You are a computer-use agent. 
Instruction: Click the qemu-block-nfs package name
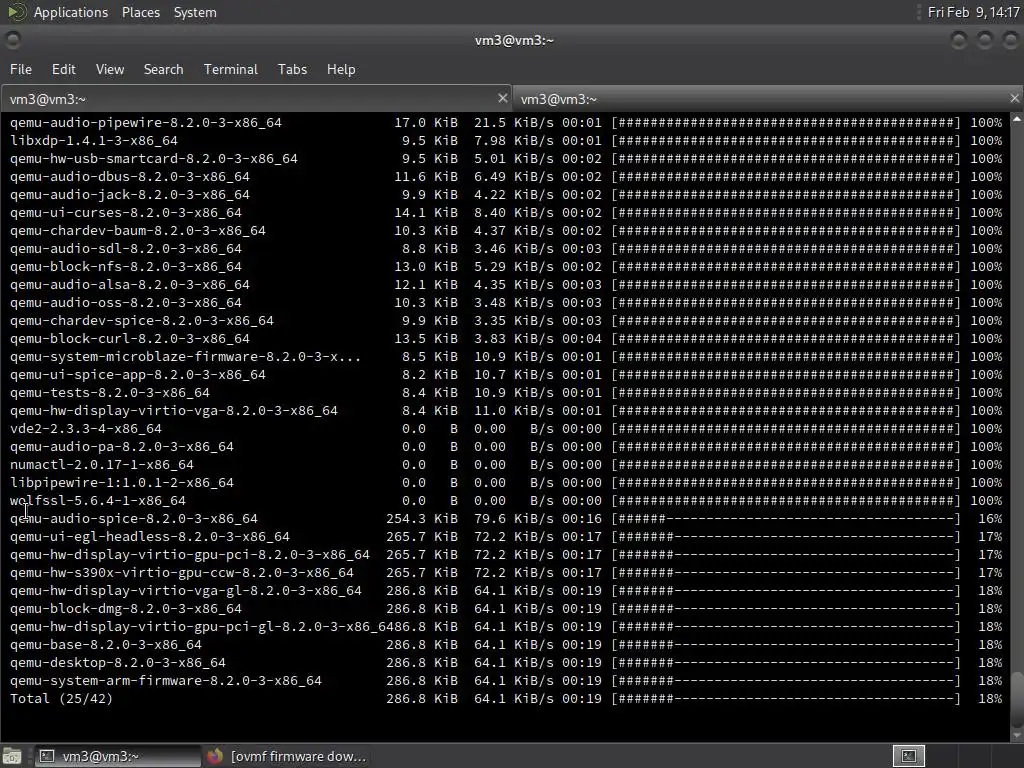125,266
